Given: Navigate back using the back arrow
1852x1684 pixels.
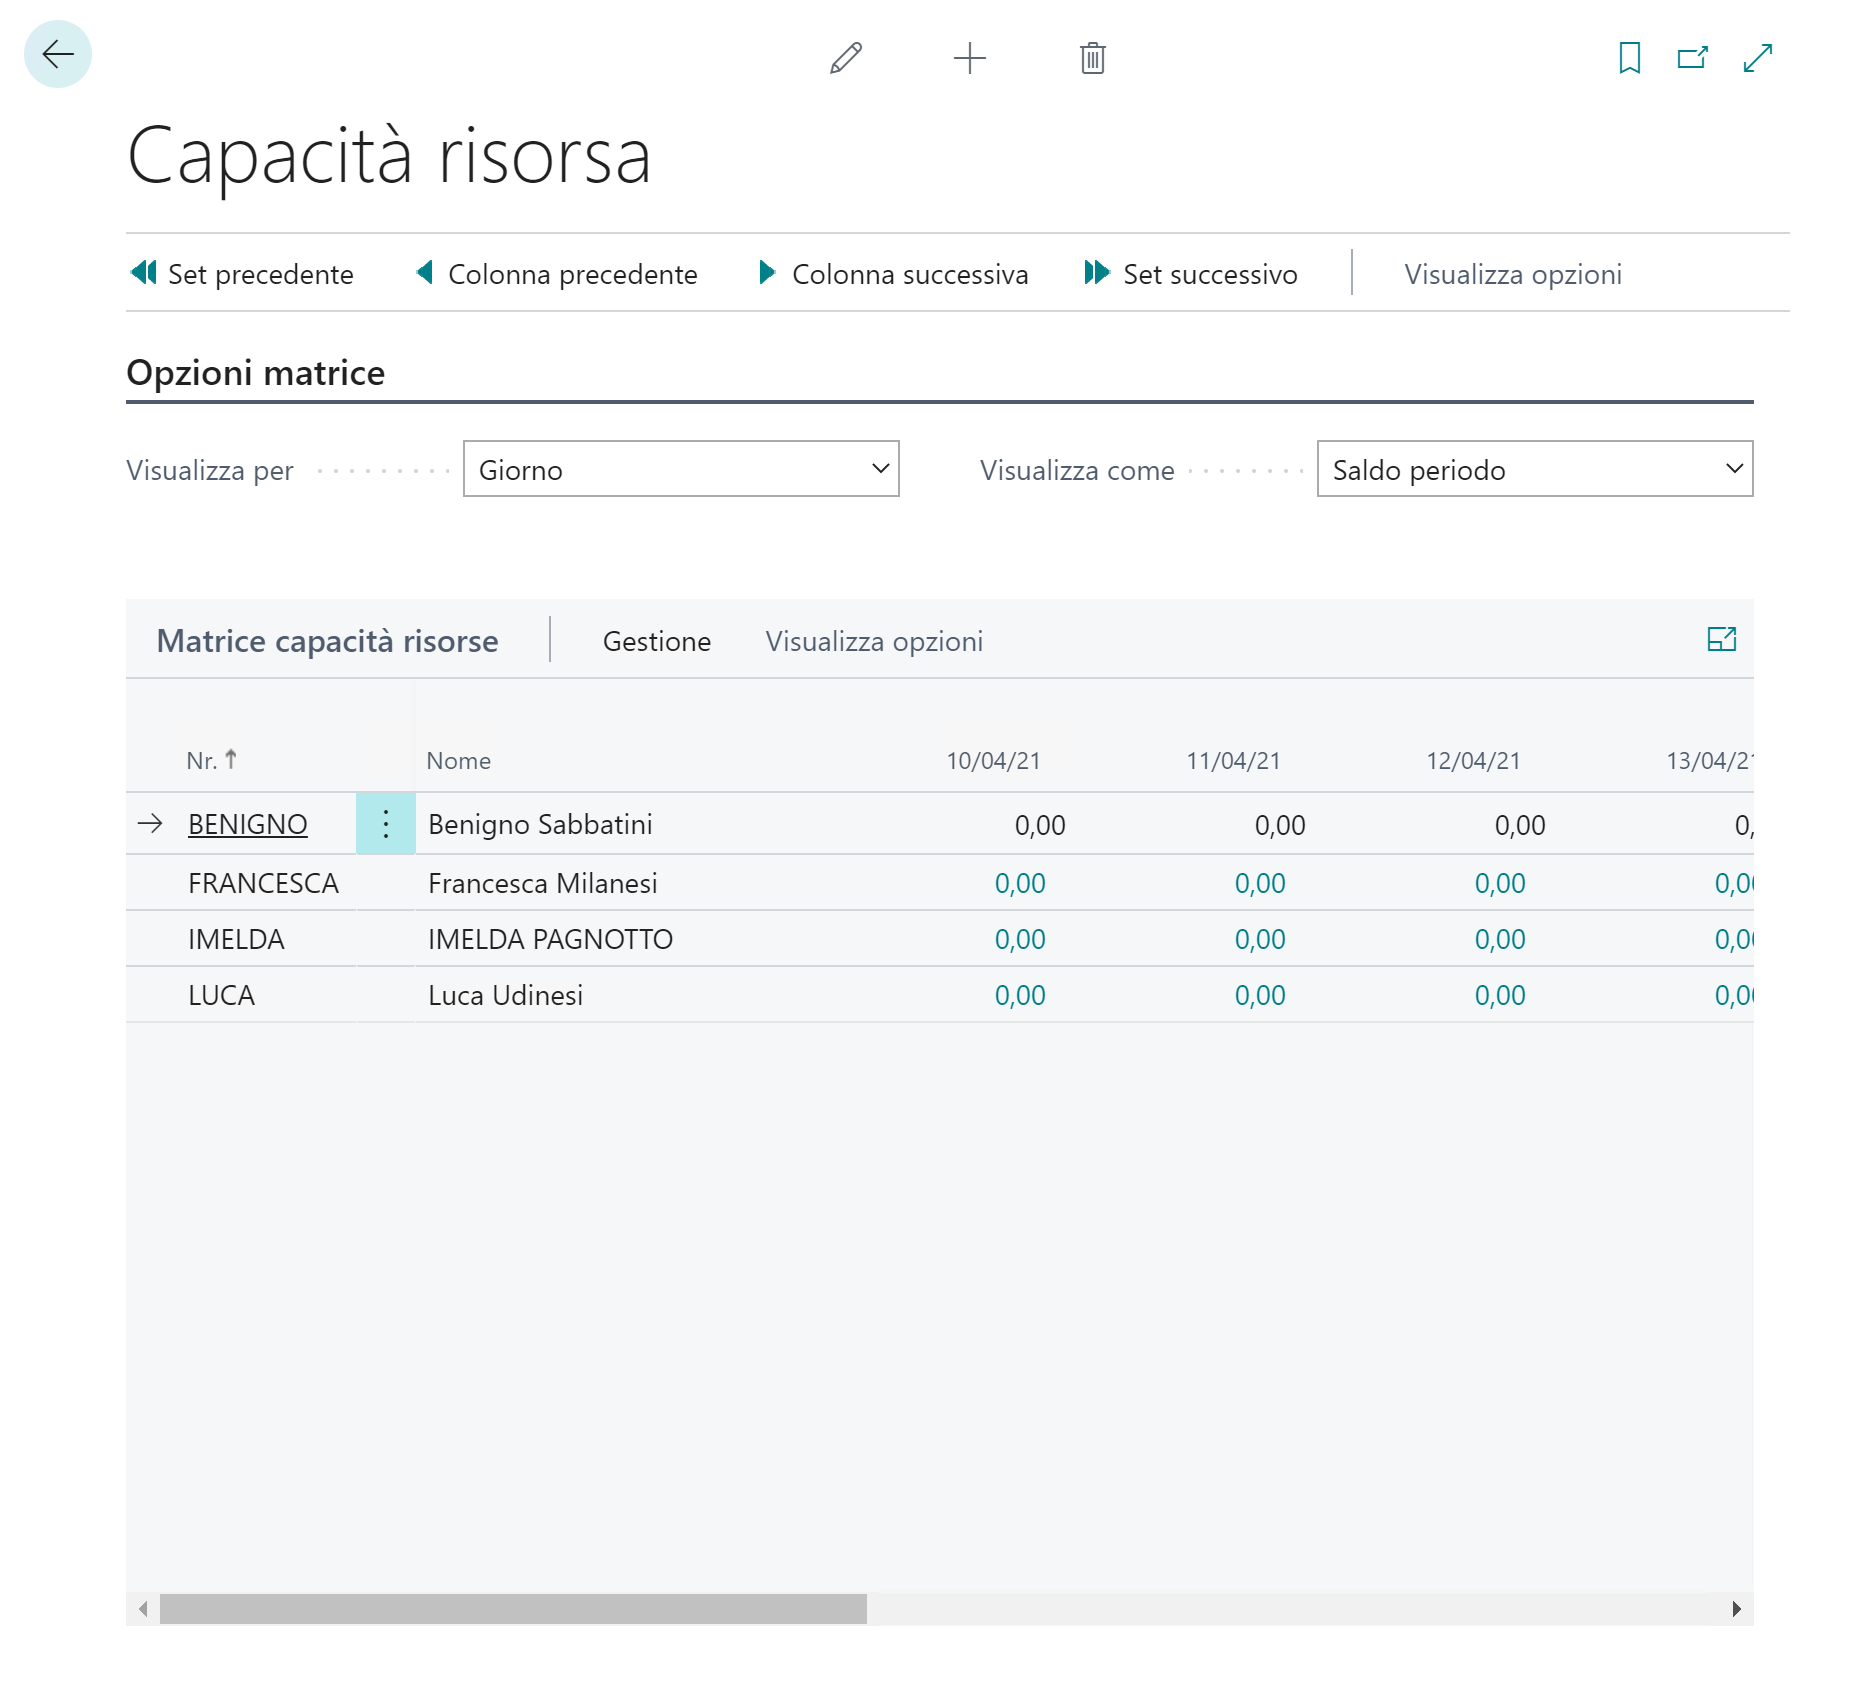Looking at the screenshot, I should (58, 55).
